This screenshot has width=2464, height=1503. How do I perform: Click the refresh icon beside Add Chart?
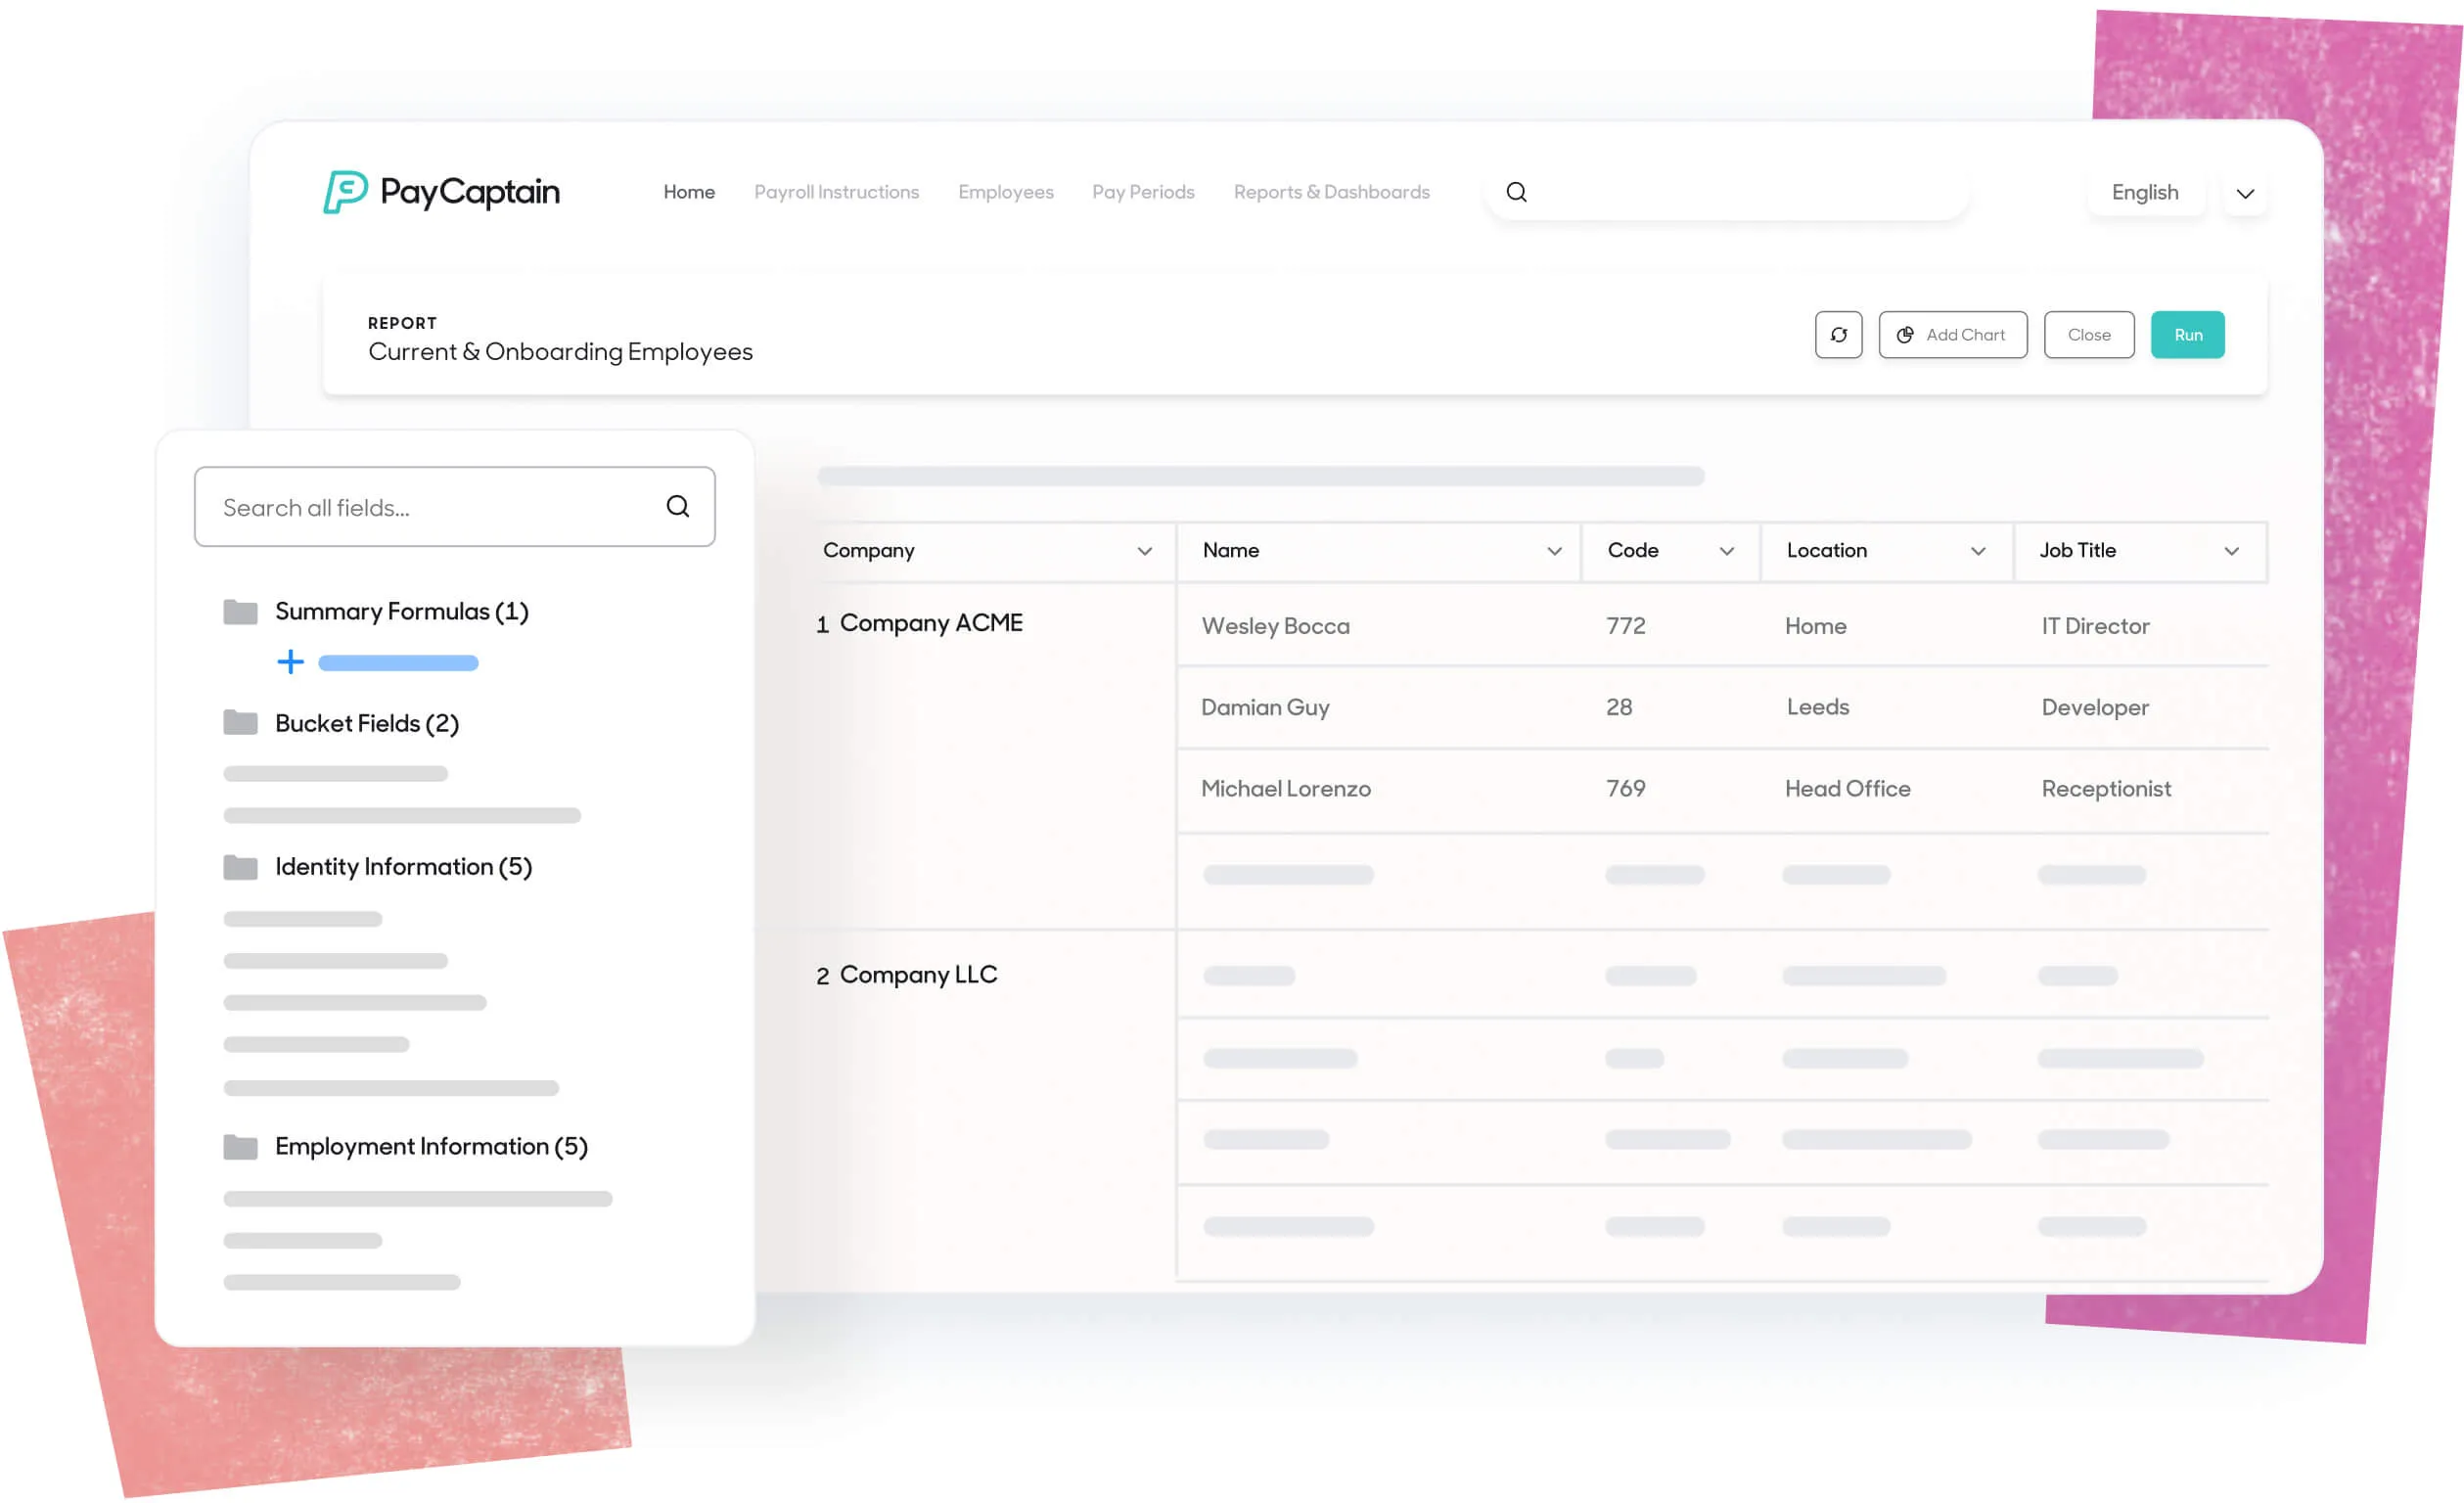click(1839, 335)
